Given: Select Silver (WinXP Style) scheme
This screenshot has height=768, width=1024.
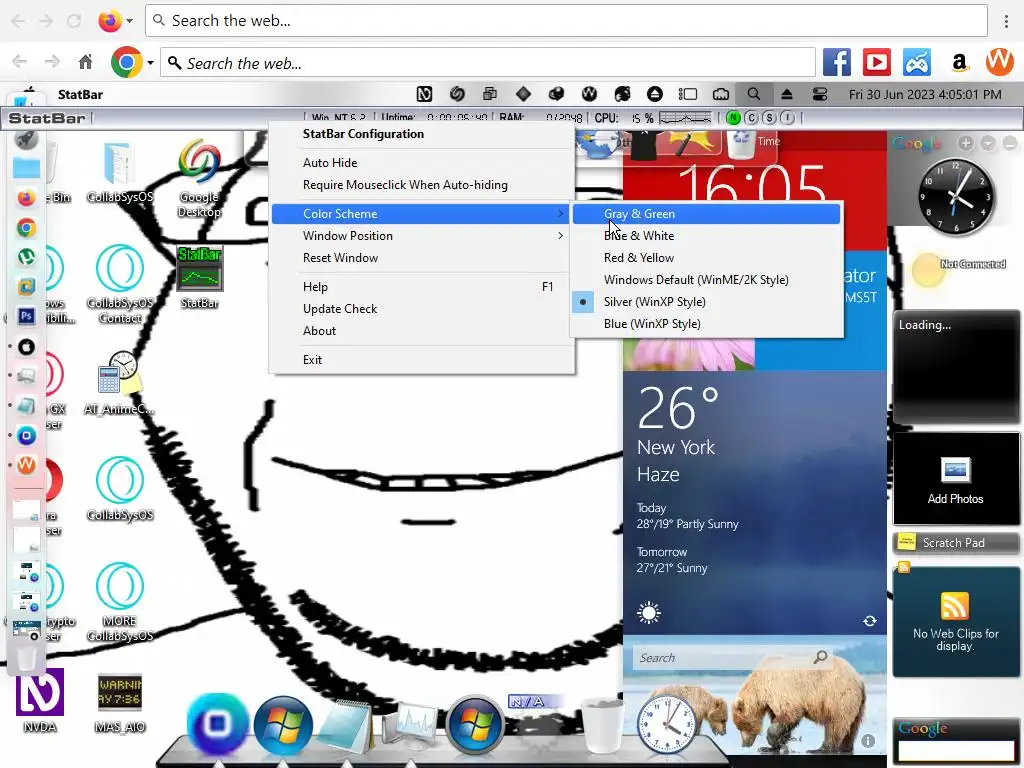Looking at the screenshot, I should (706, 302).
